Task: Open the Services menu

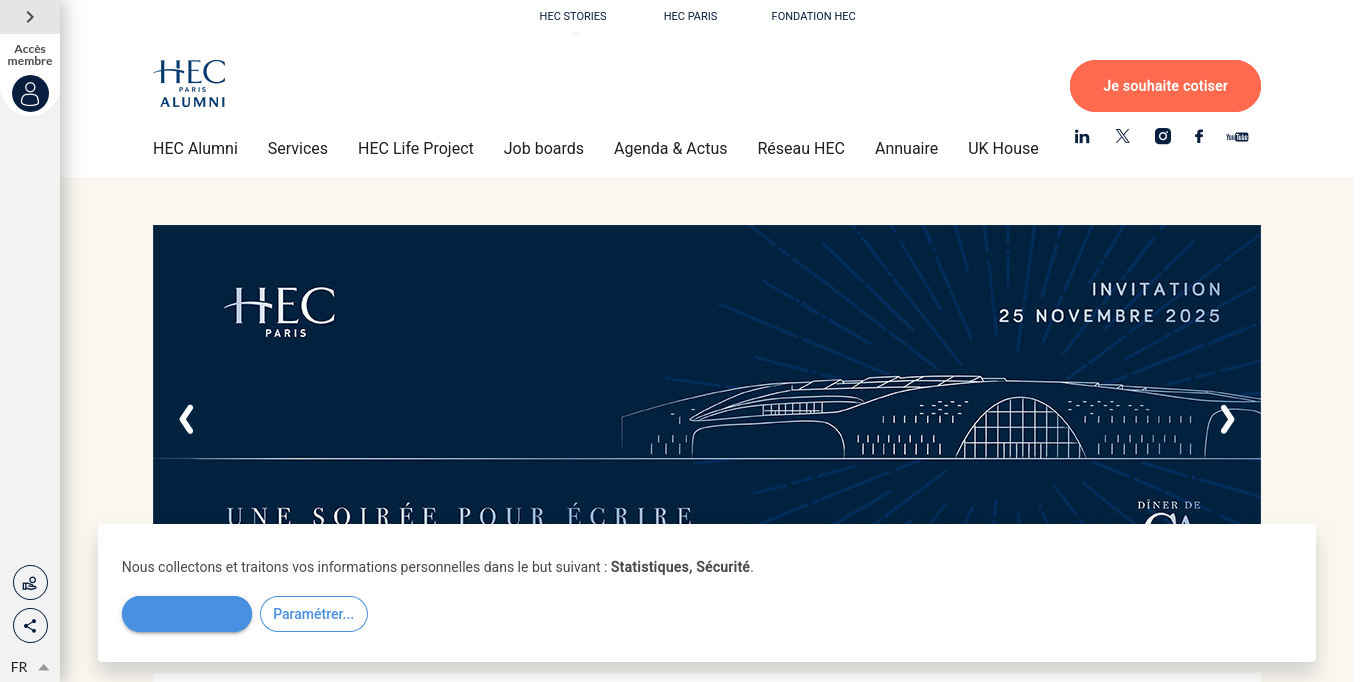Action: point(297,148)
